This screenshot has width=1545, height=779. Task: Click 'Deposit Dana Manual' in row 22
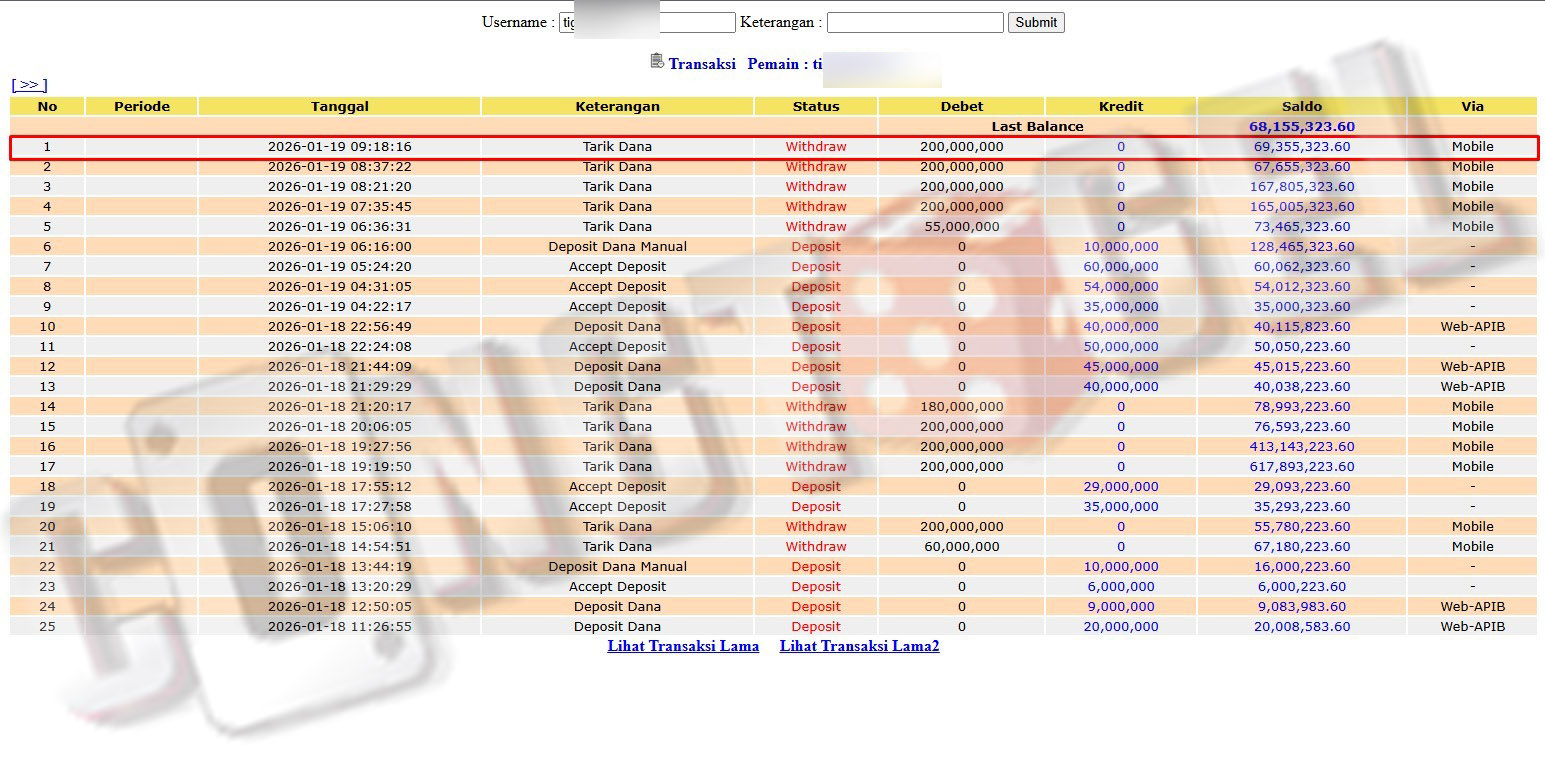[x=617, y=567]
